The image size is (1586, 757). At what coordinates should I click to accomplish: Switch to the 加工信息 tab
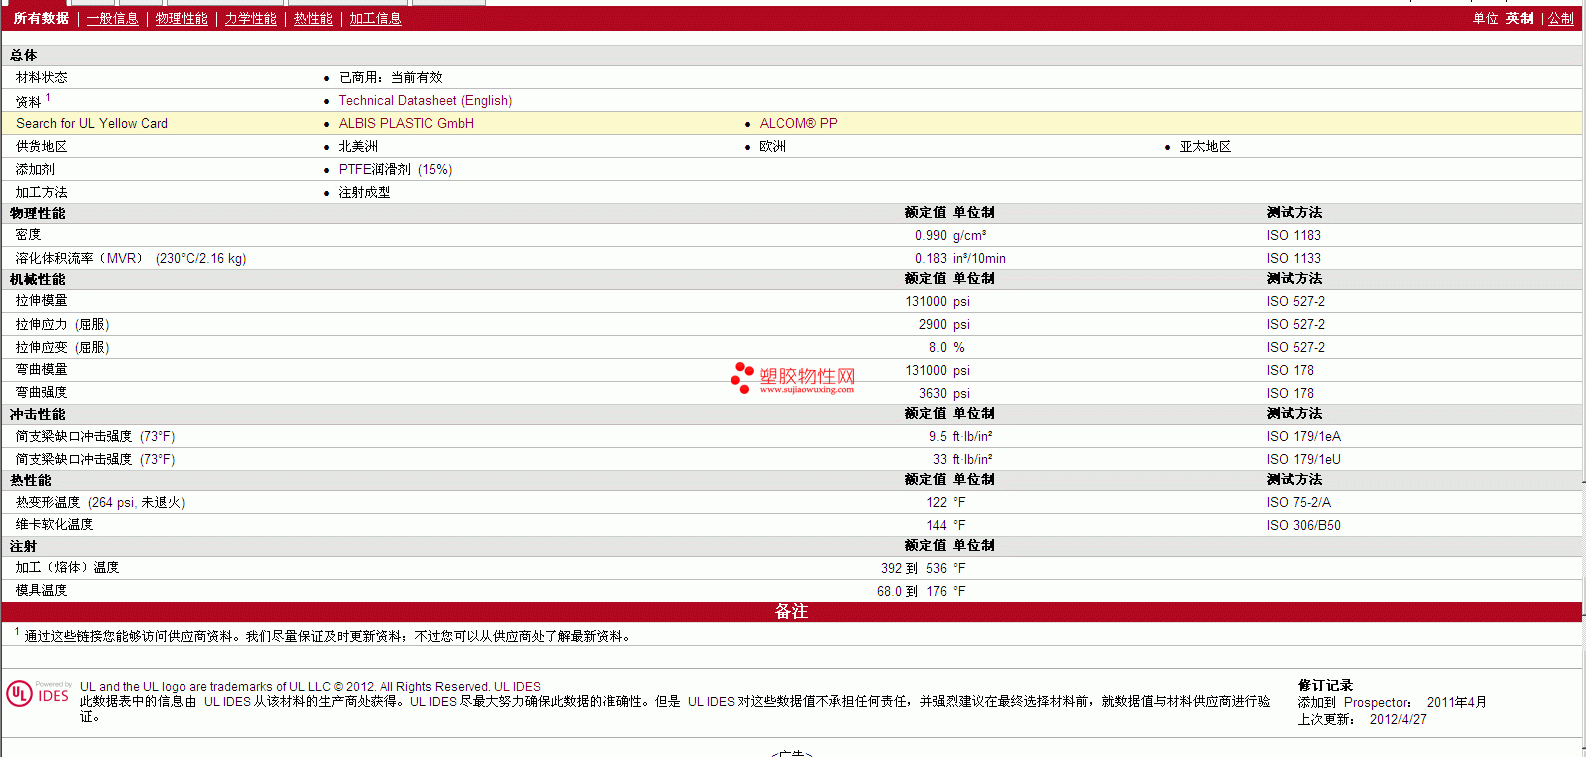click(375, 19)
